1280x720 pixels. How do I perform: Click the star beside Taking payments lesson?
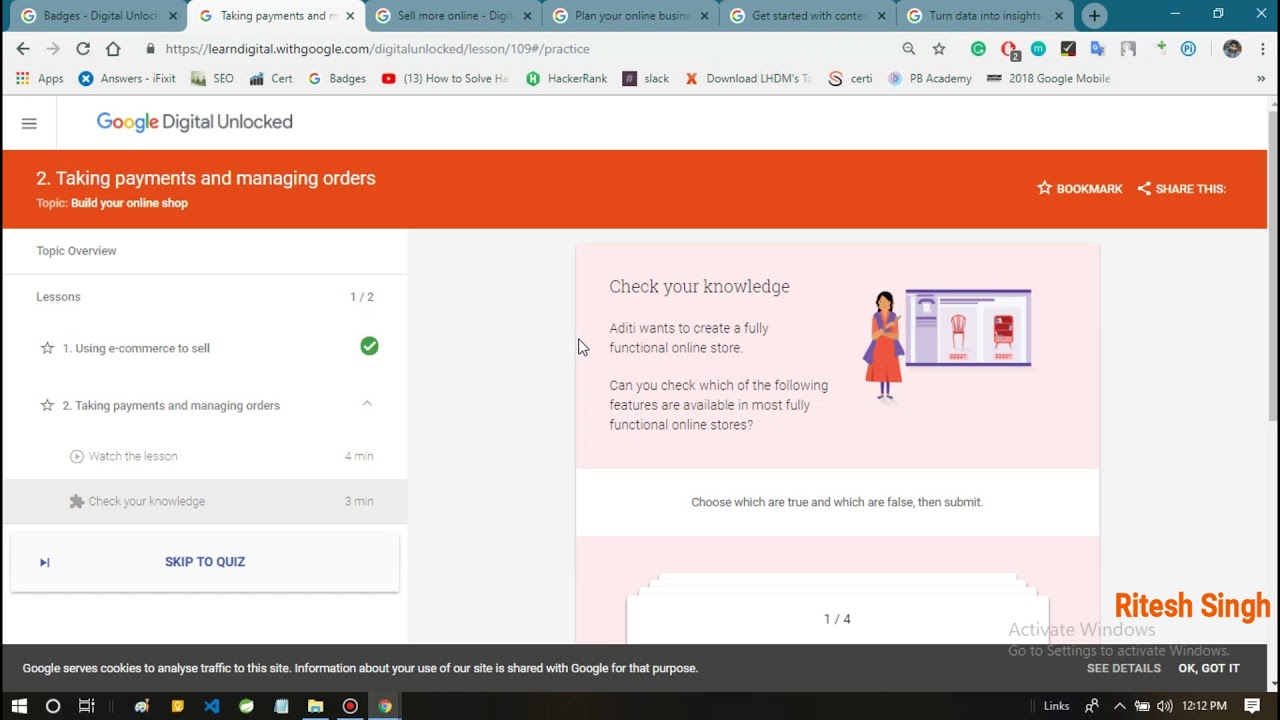point(47,405)
